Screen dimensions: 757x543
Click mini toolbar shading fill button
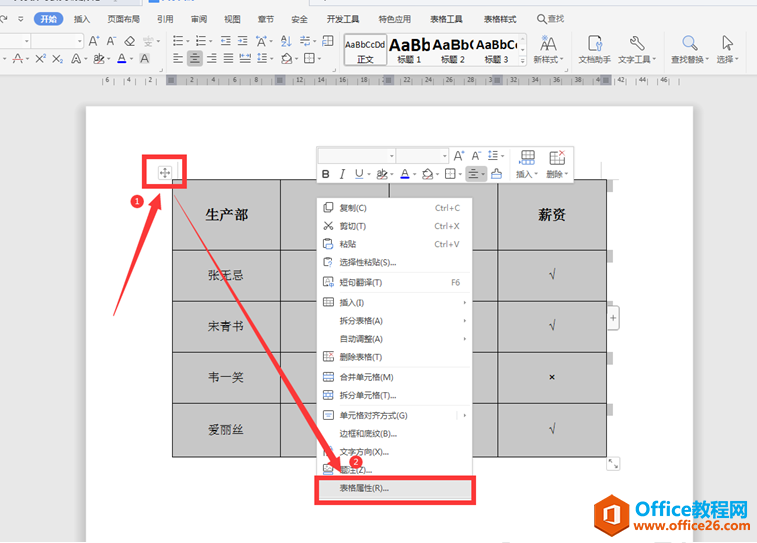(427, 174)
